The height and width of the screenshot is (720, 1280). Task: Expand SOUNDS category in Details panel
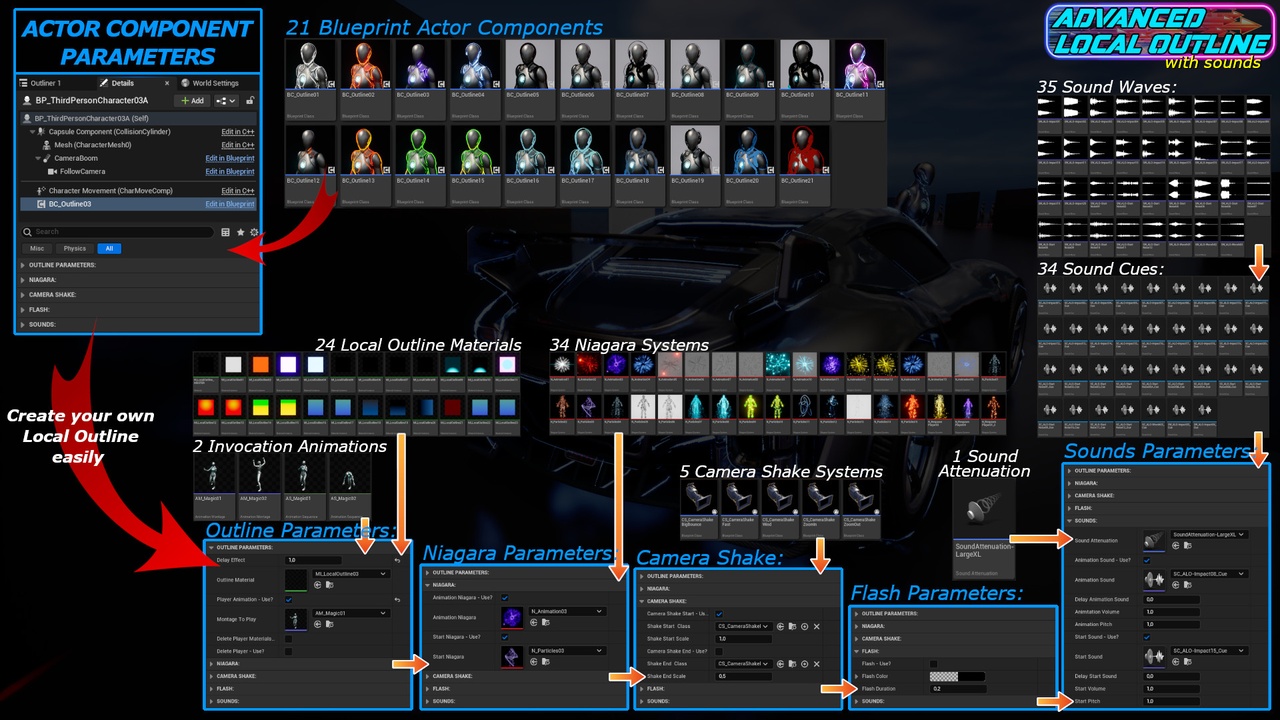(22, 325)
